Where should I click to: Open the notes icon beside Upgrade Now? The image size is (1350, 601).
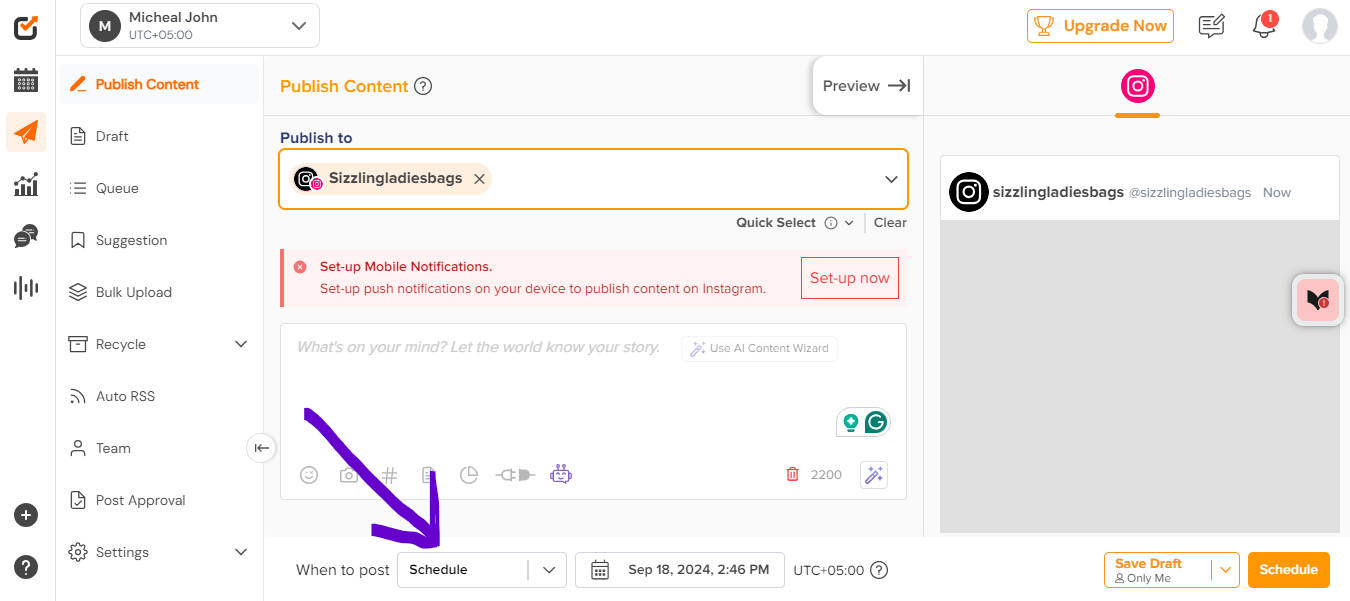(1212, 26)
